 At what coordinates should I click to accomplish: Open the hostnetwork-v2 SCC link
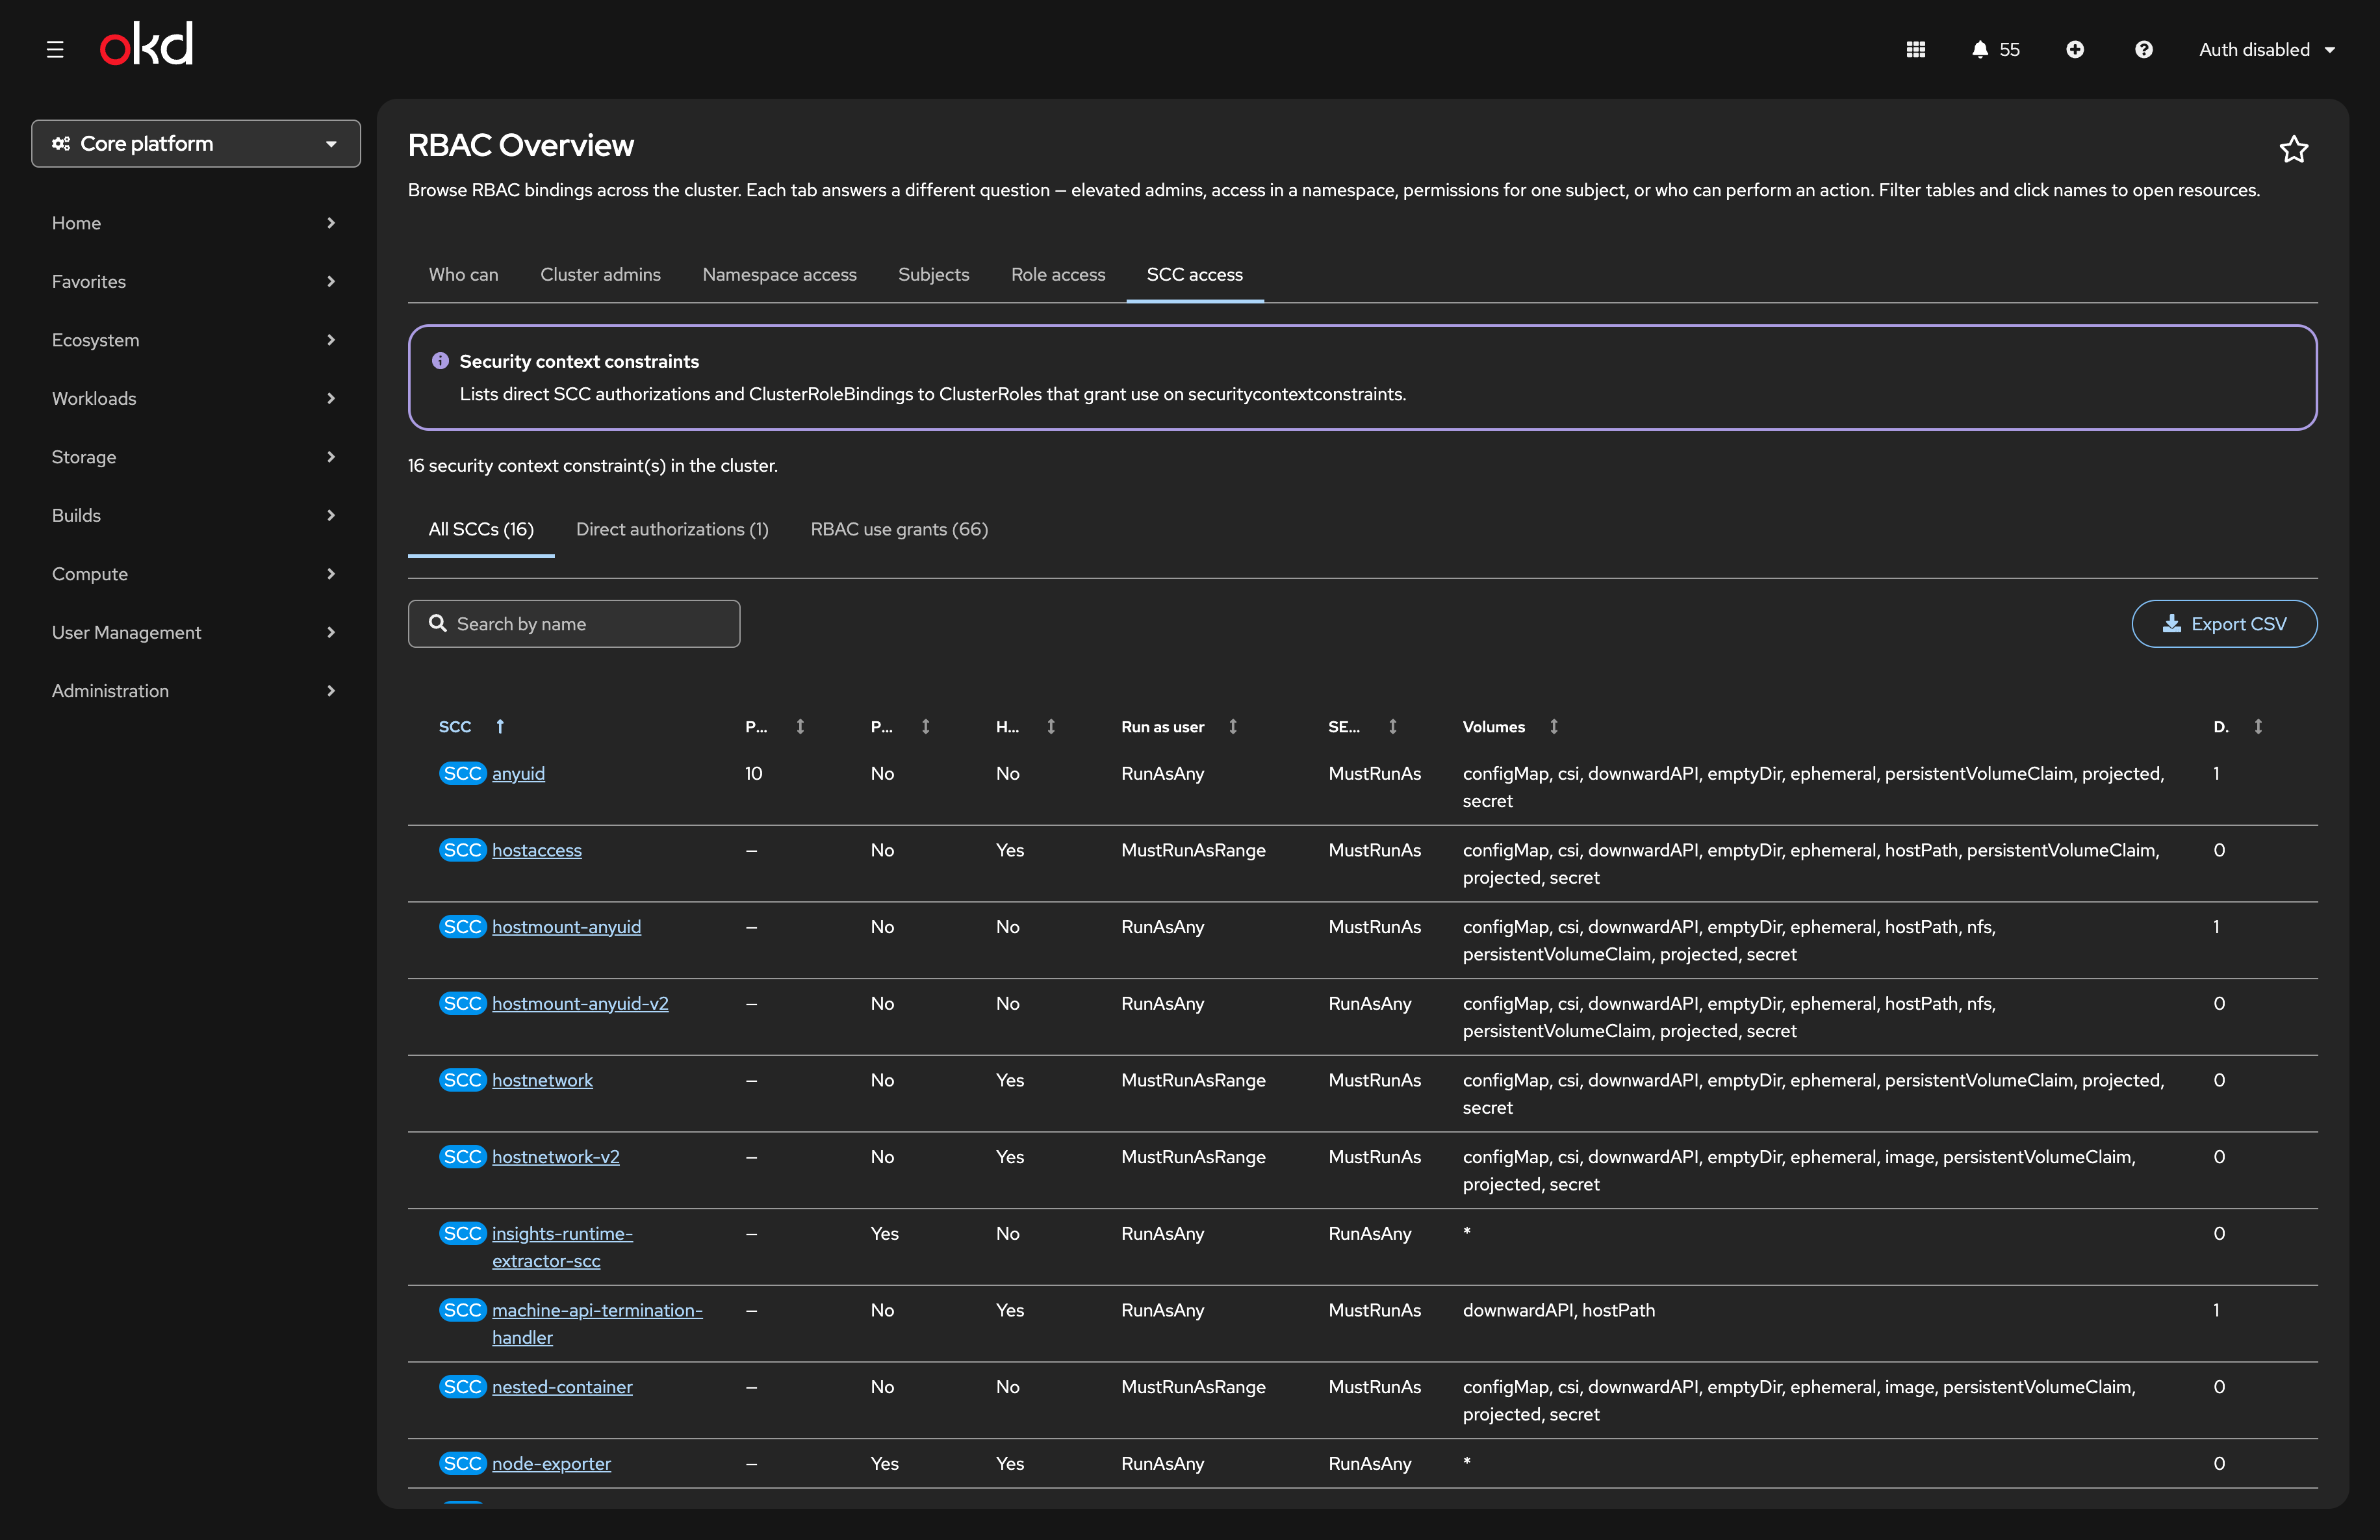point(555,1156)
